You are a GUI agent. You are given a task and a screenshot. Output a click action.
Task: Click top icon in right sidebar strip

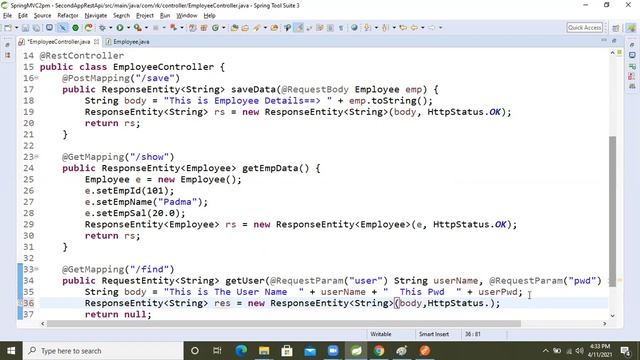(x=632, y=44)
